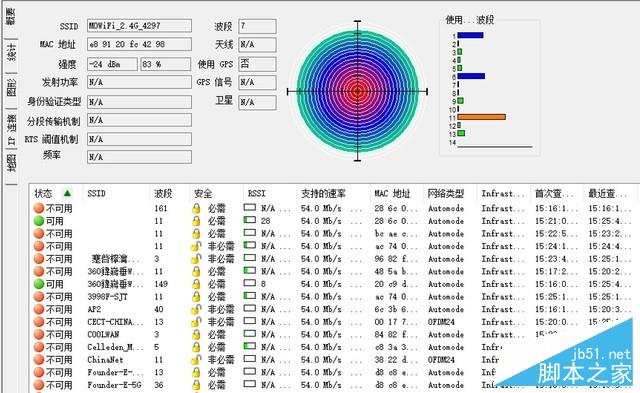Click the open lock icon in CECT-CHINA row
The image size is (640, 393).
(196, 322)
